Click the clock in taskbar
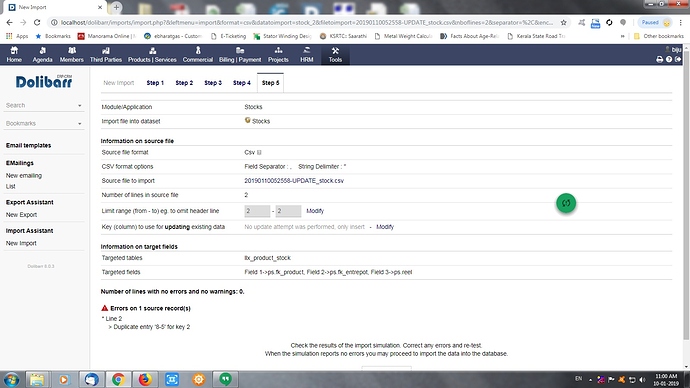The image size is (690, 388). point(665,380)
